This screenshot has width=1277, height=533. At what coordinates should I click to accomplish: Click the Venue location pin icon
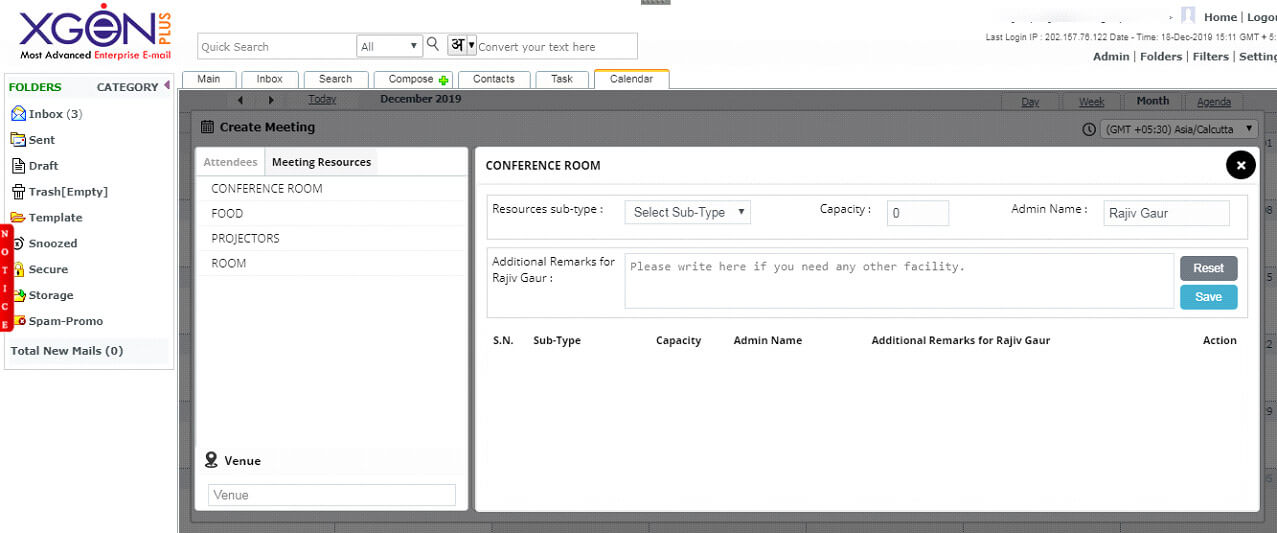coord(211,460)
